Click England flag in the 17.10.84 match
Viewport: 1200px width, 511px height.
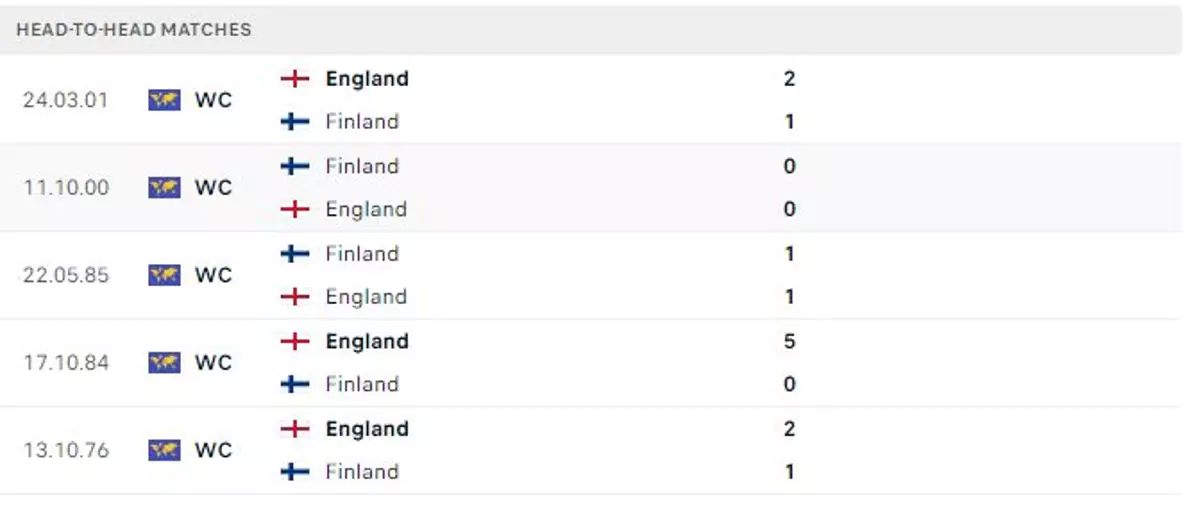click(x=295, y=341)
